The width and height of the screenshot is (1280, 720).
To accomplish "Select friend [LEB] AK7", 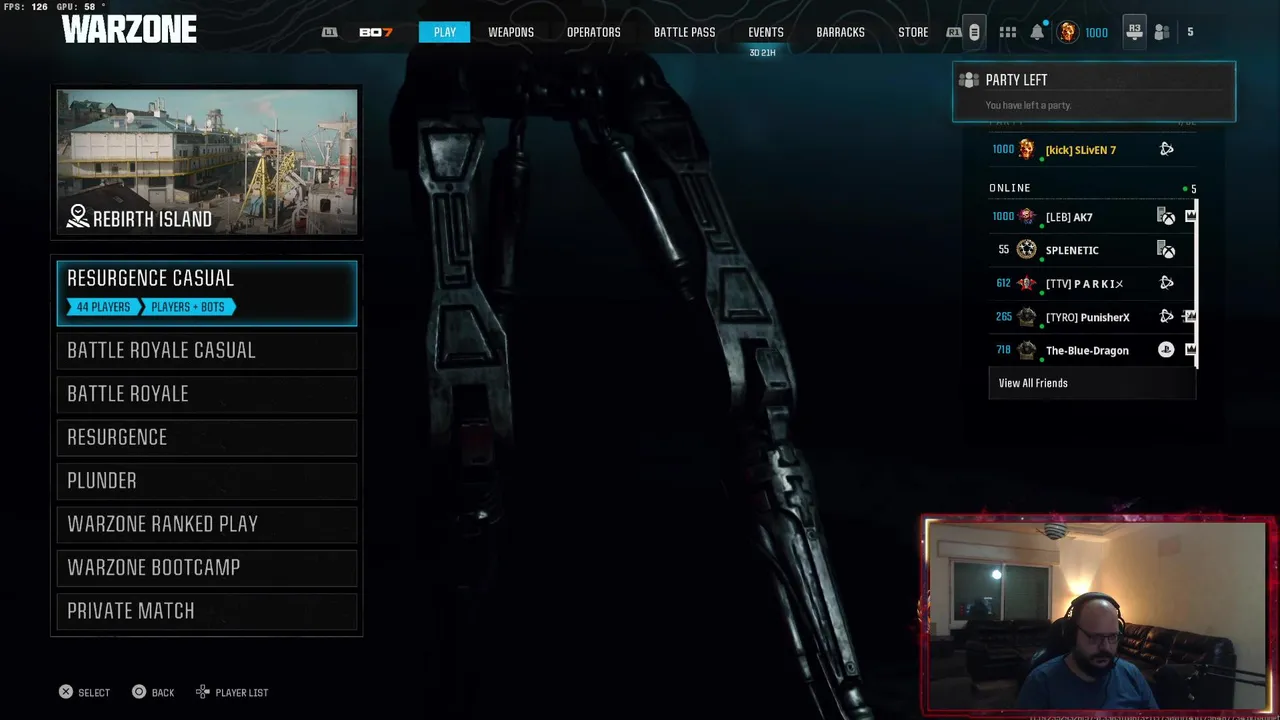I will (x=1092, y=217).
